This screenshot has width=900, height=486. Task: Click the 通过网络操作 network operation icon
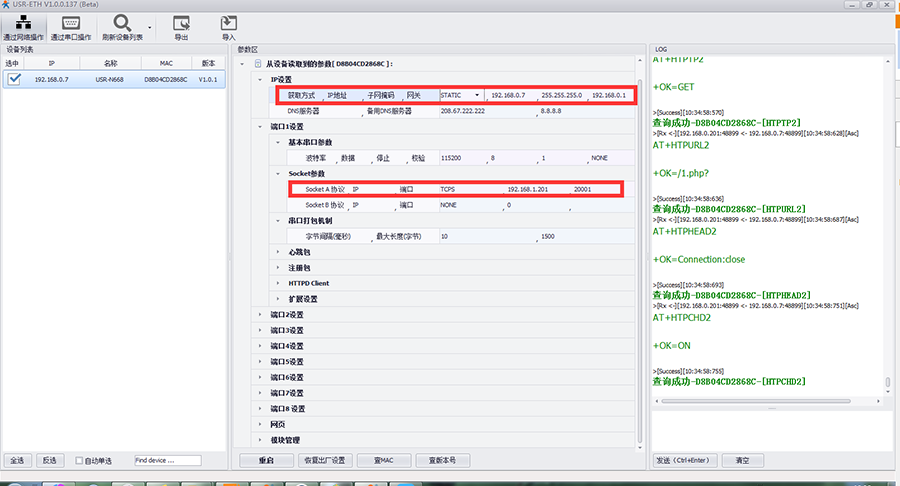tap(22, 22)
